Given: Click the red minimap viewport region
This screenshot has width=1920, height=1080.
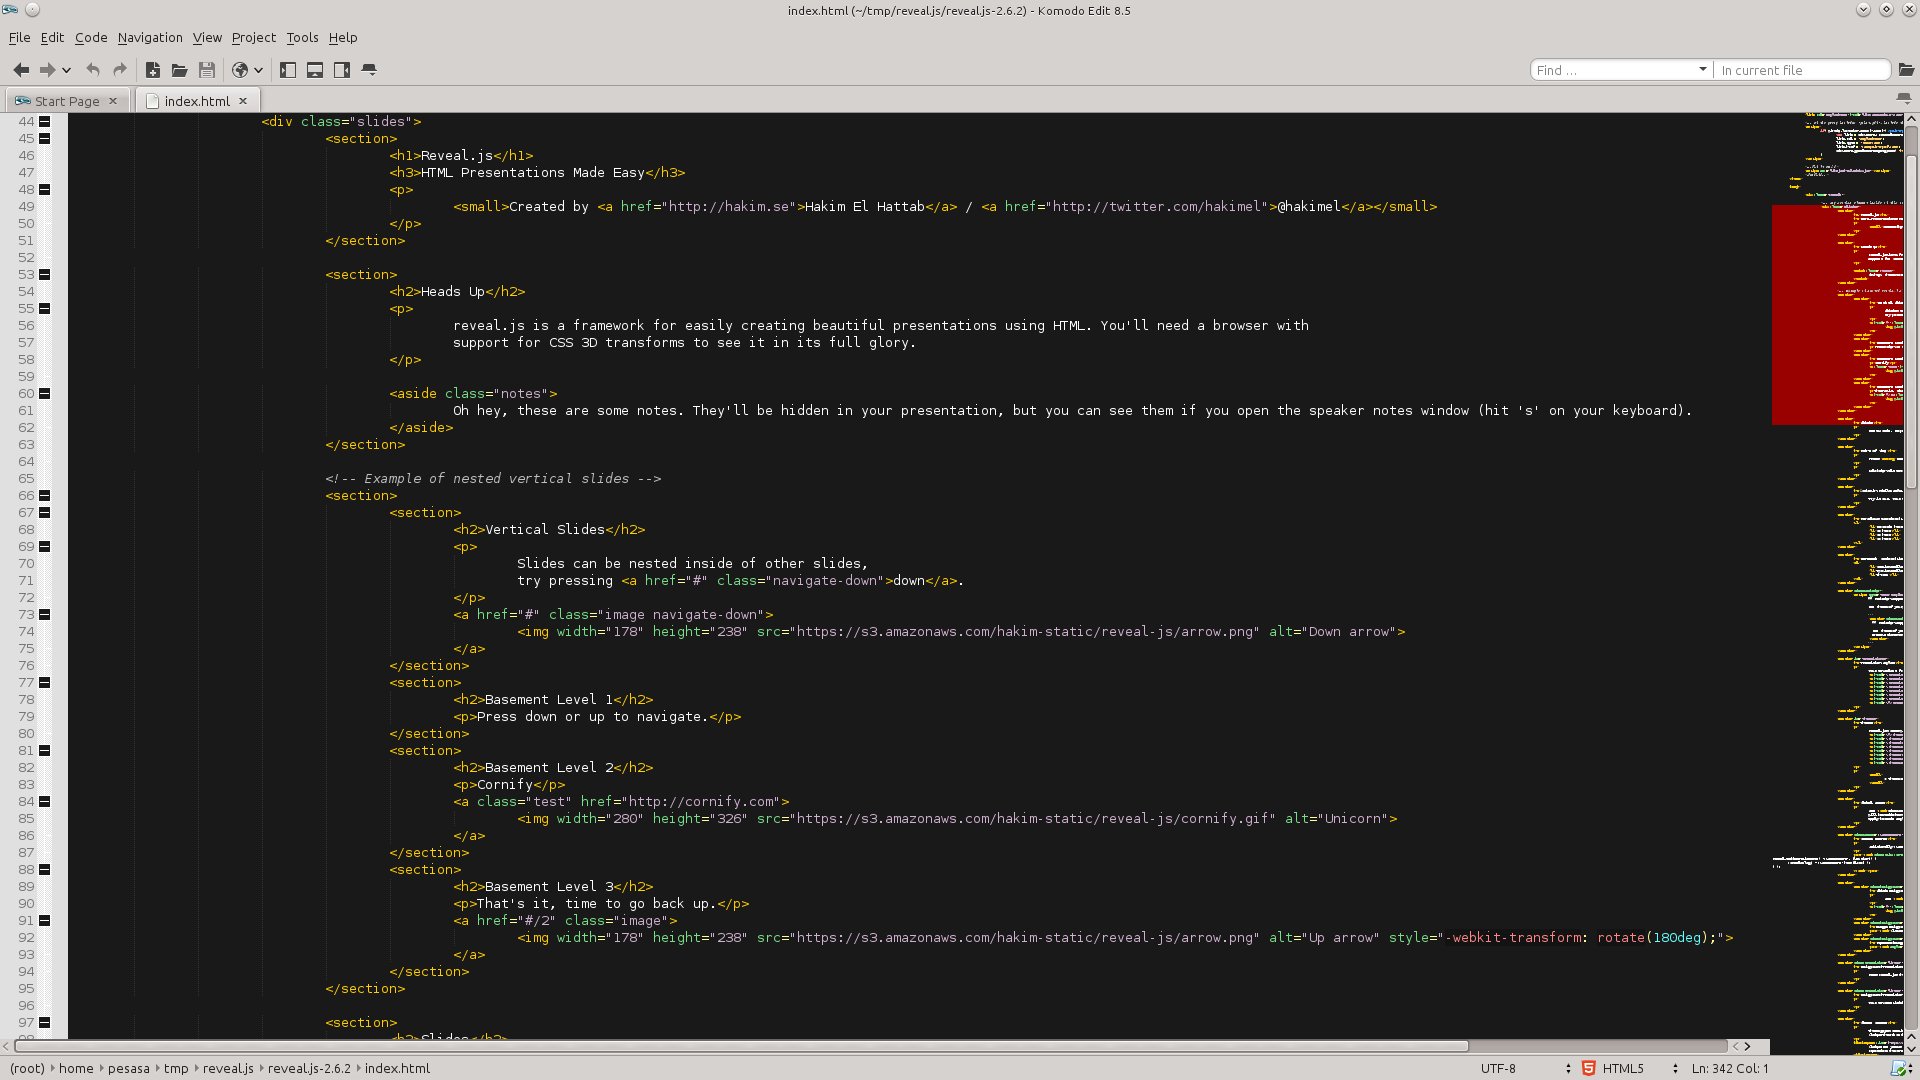Looking at the screenshot, I should (x=1837, y=315).
